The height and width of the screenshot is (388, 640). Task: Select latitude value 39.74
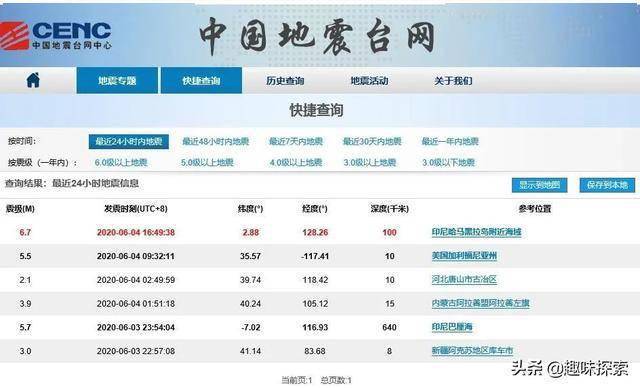pyautogui.click(x=250, y=279)
